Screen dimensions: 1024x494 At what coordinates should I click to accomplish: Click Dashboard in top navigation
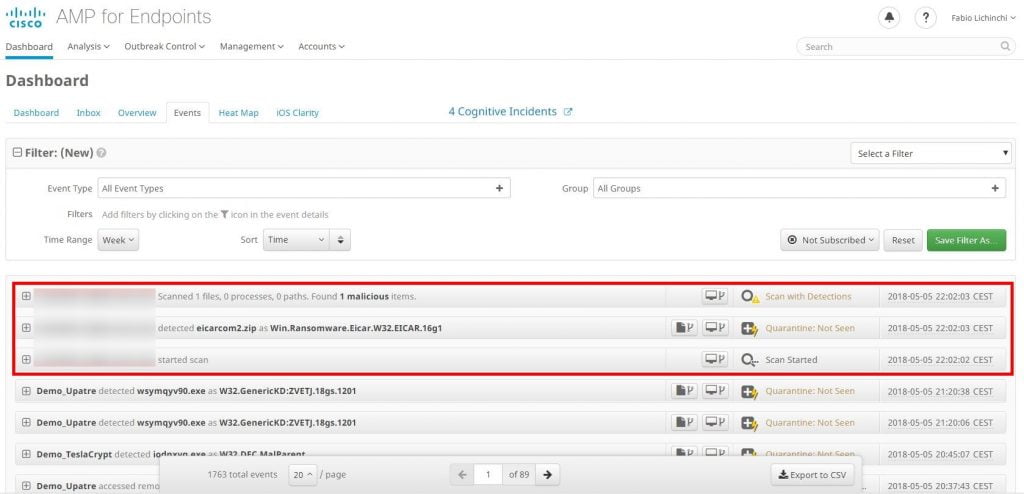pos(29,46)
